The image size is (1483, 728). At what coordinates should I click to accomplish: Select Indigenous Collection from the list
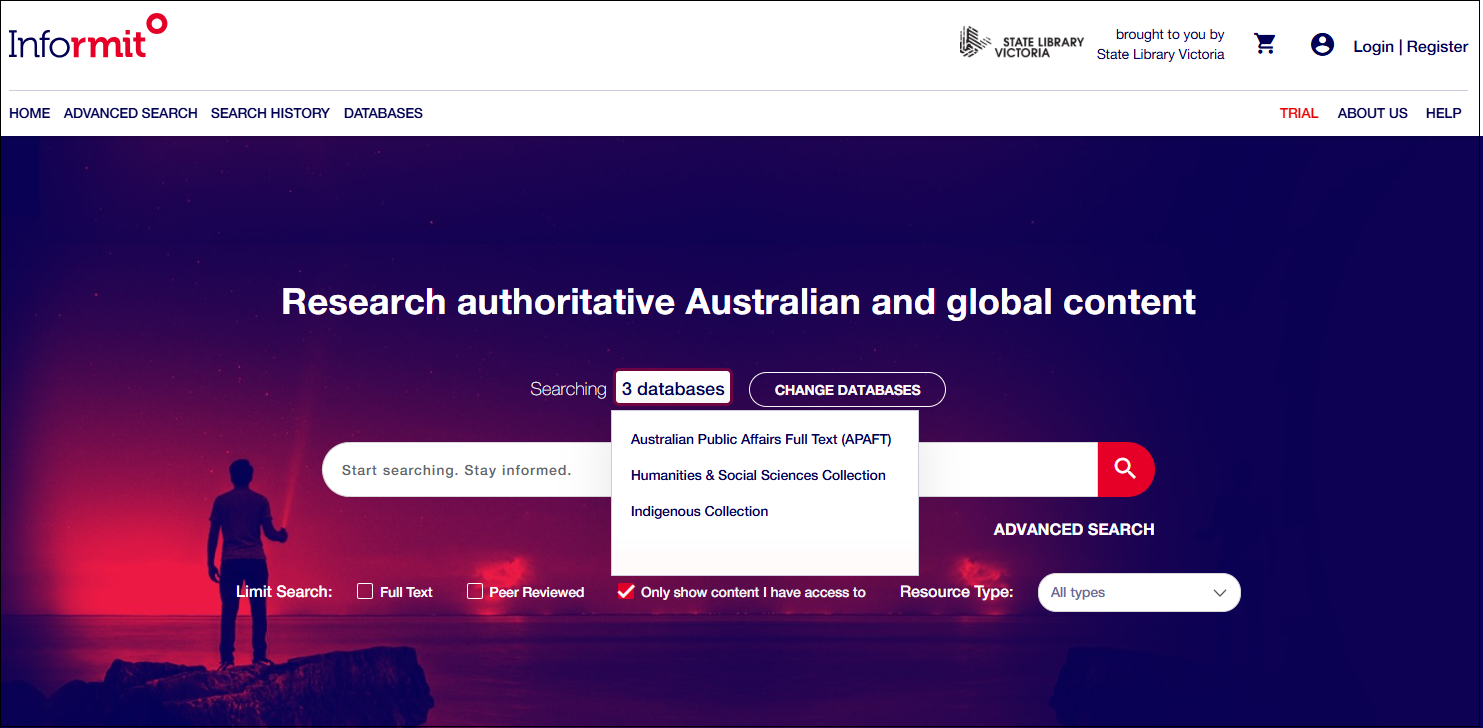click(699, 511)
